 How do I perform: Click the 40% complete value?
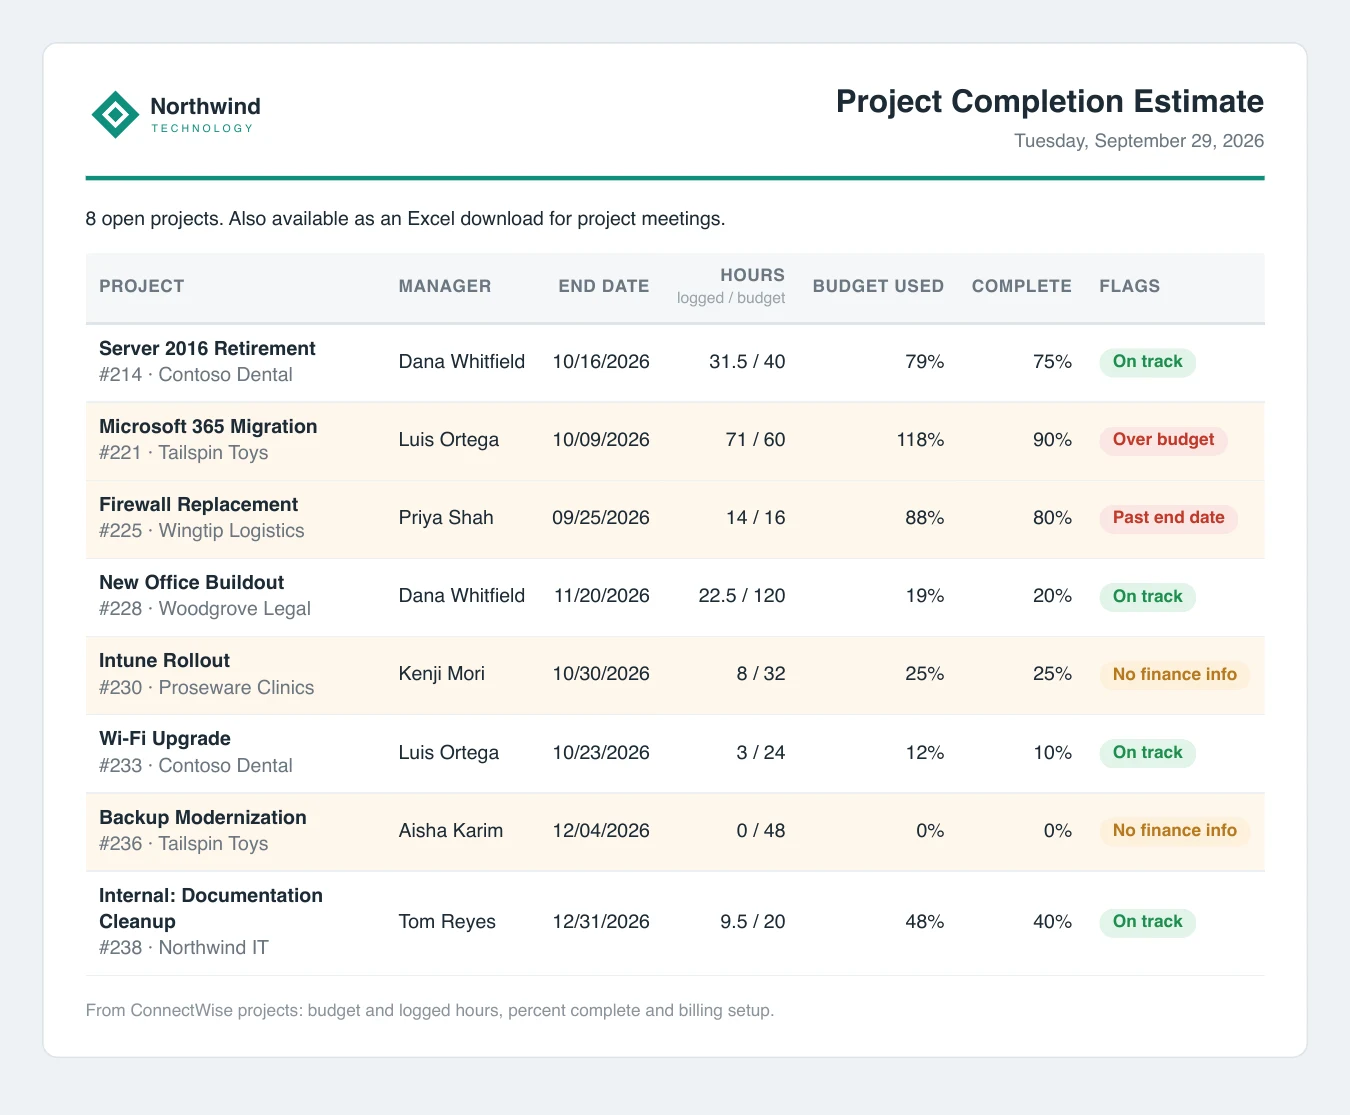pyautogui.click(x=1052, y=922)
